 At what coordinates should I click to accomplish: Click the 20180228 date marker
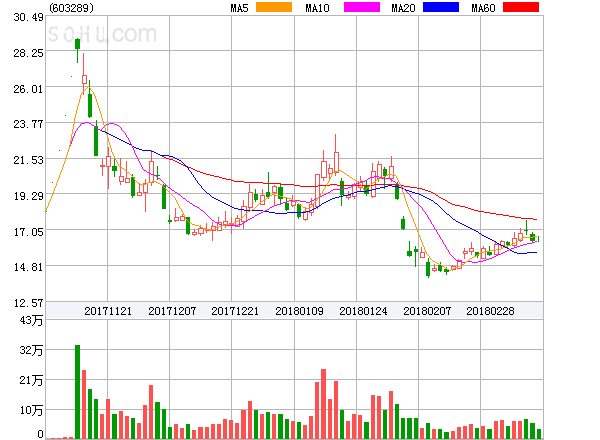(x=490, y=311)
